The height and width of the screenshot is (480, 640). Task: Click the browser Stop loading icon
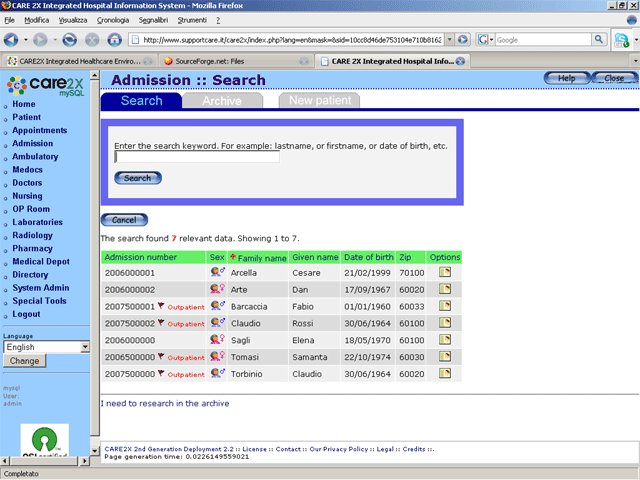(92, 40)
